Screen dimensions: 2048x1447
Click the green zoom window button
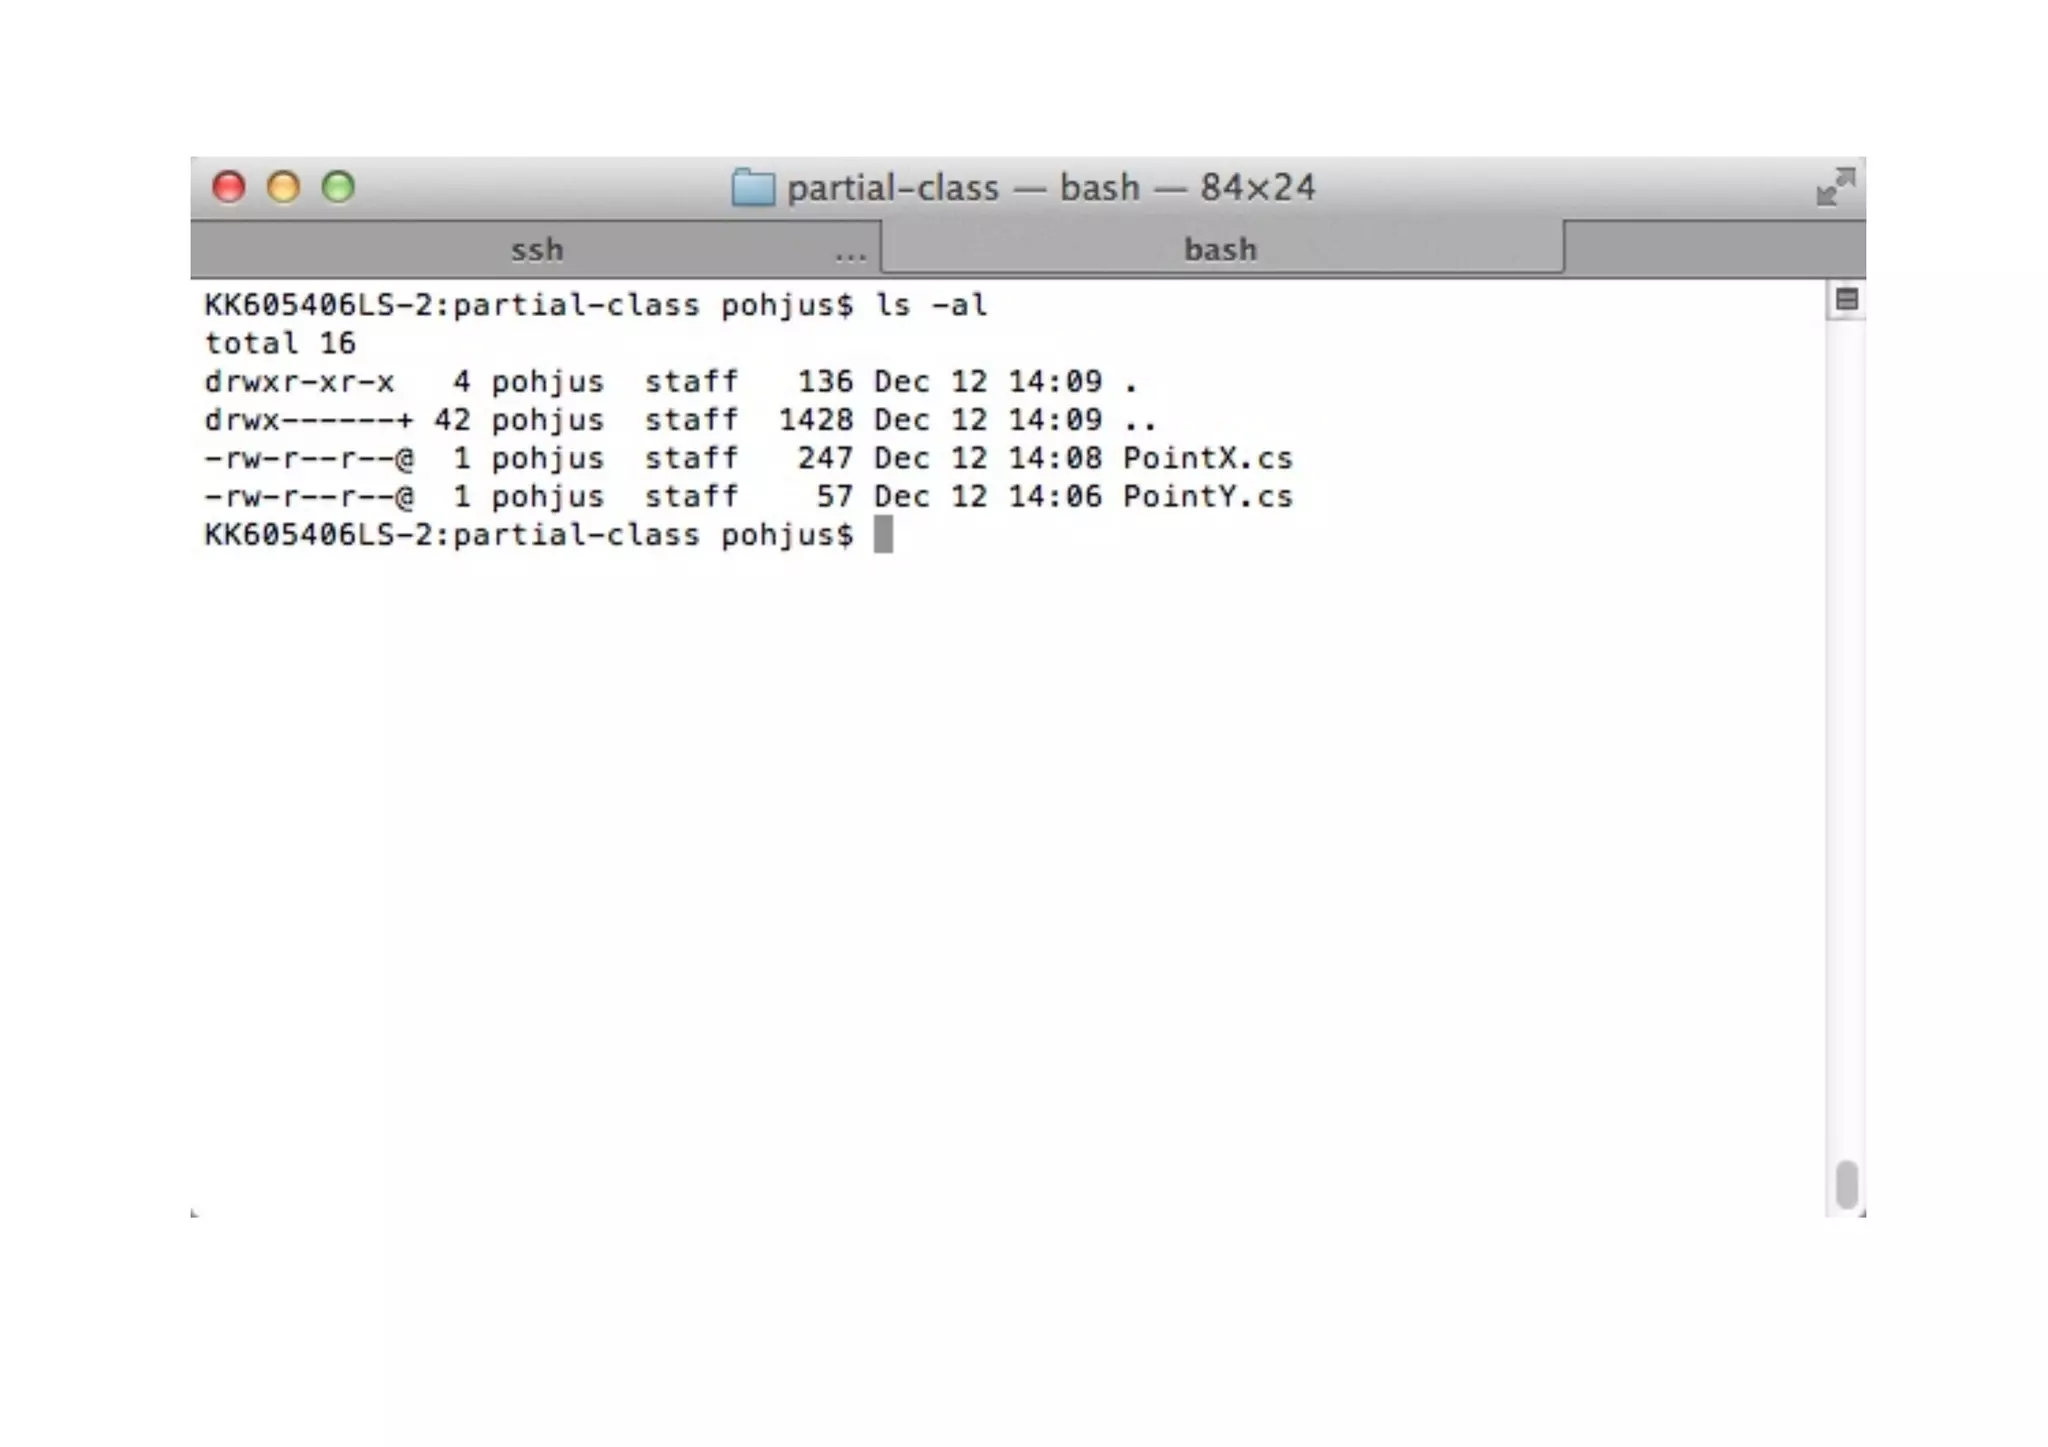click(x=338, y=187)
